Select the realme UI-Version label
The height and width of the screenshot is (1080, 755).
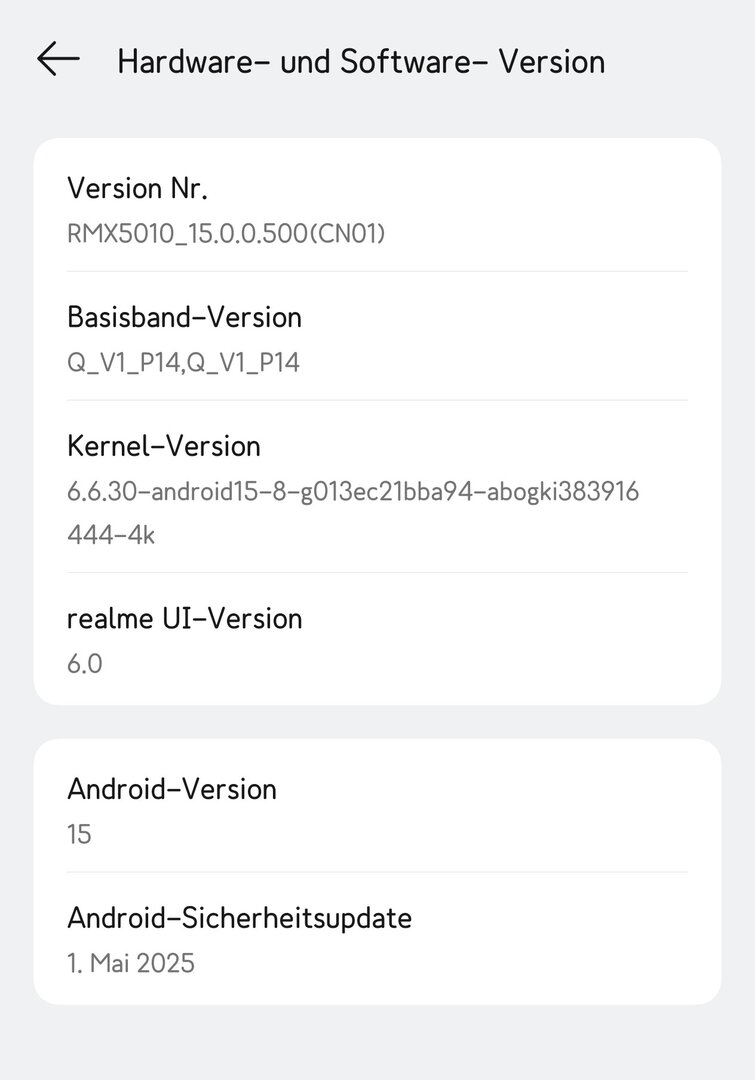(x=184, y=618)
